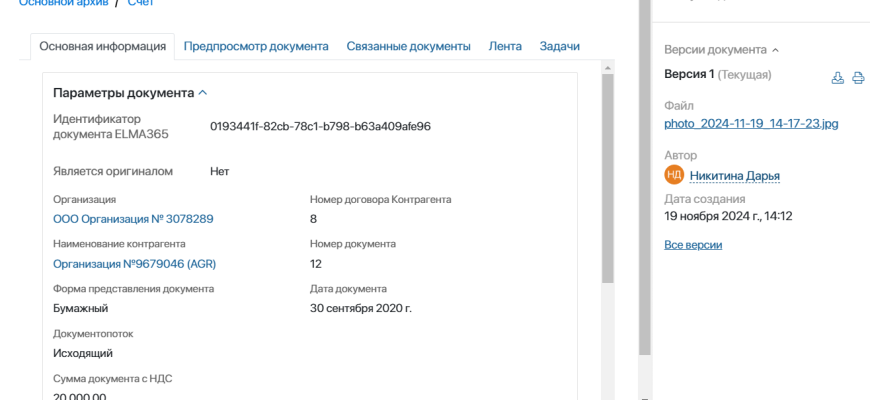The image size is (870, 400).
Task: Open author profile Никитина Дарья
Action: tap(734, 176)
